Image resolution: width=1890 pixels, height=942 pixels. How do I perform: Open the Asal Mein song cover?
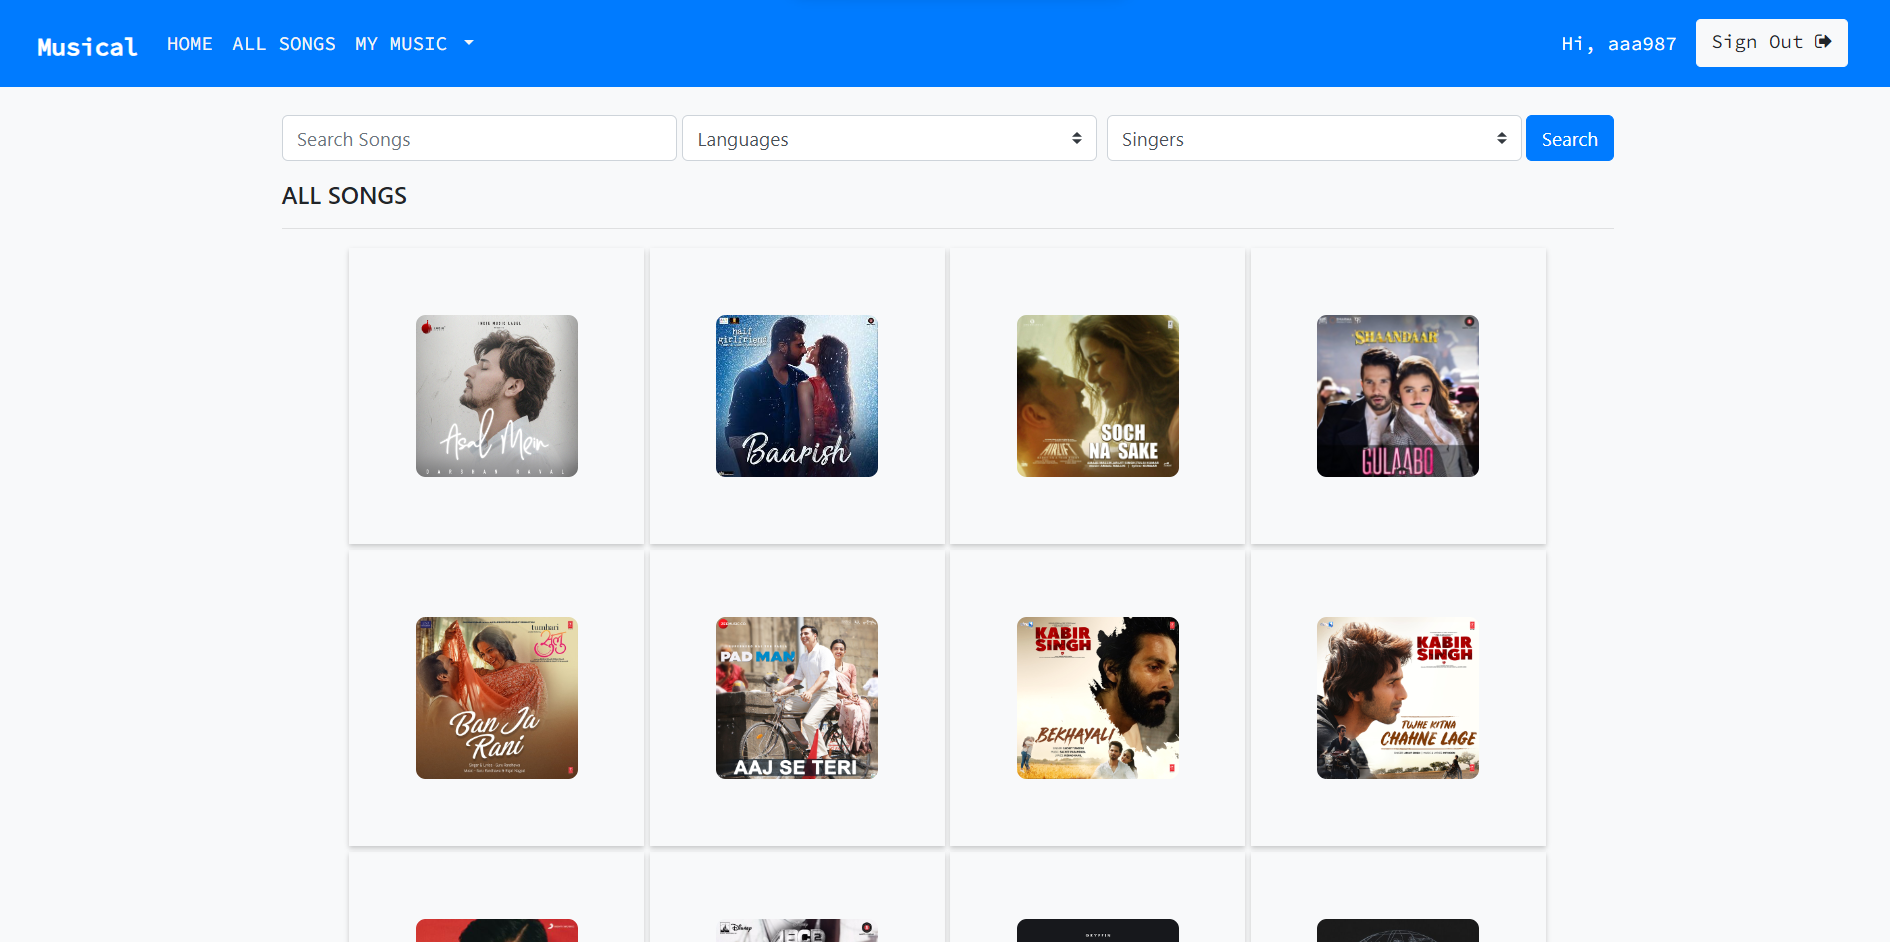click(497, 396)
